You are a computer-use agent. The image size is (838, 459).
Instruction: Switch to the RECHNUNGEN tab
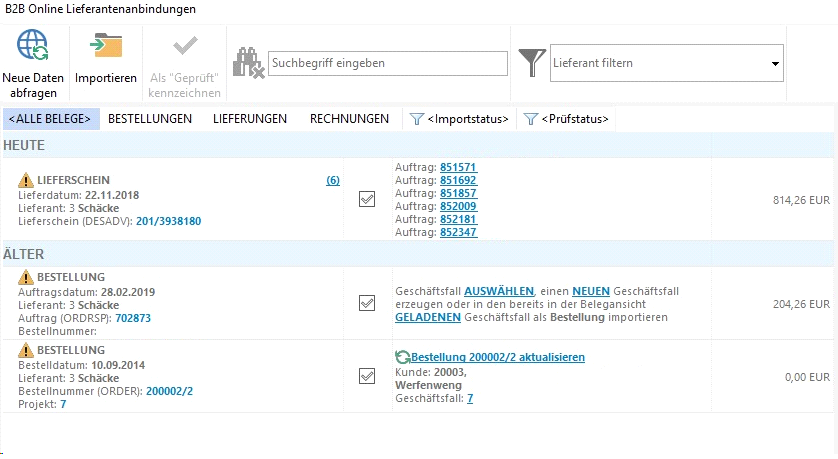coord(349,119)
